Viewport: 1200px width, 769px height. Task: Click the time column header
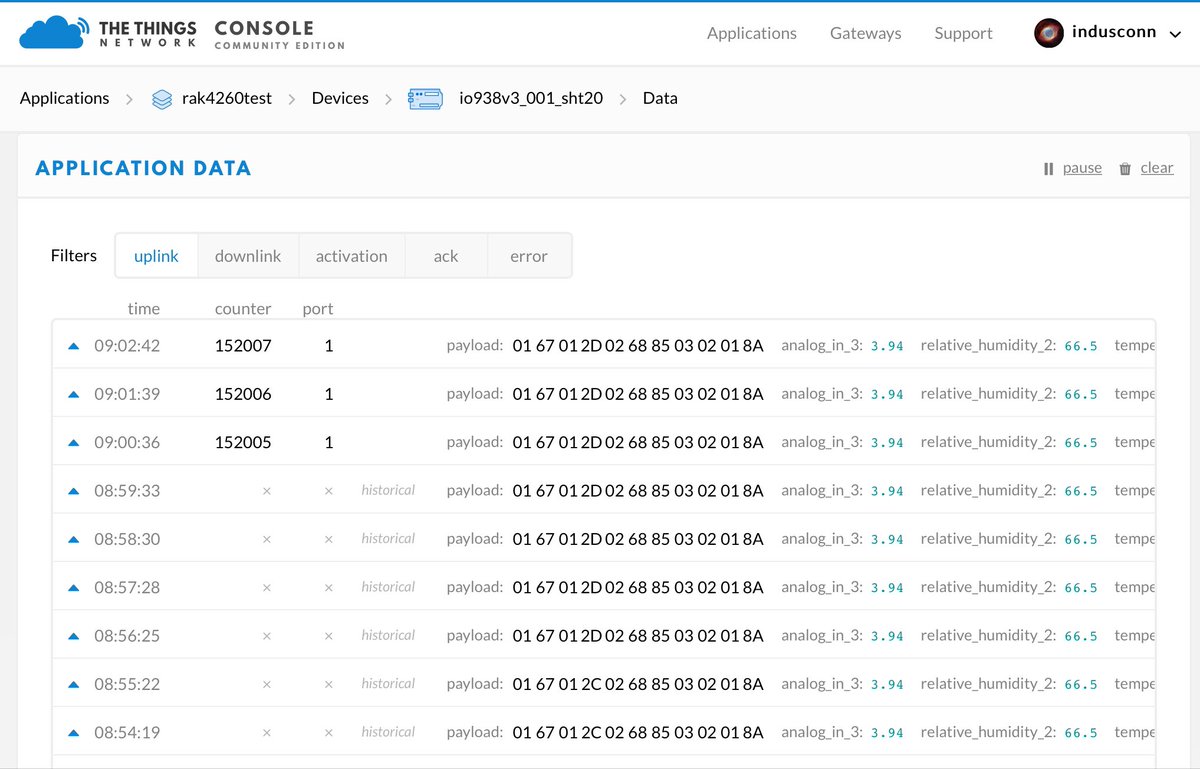pos(144,309)
